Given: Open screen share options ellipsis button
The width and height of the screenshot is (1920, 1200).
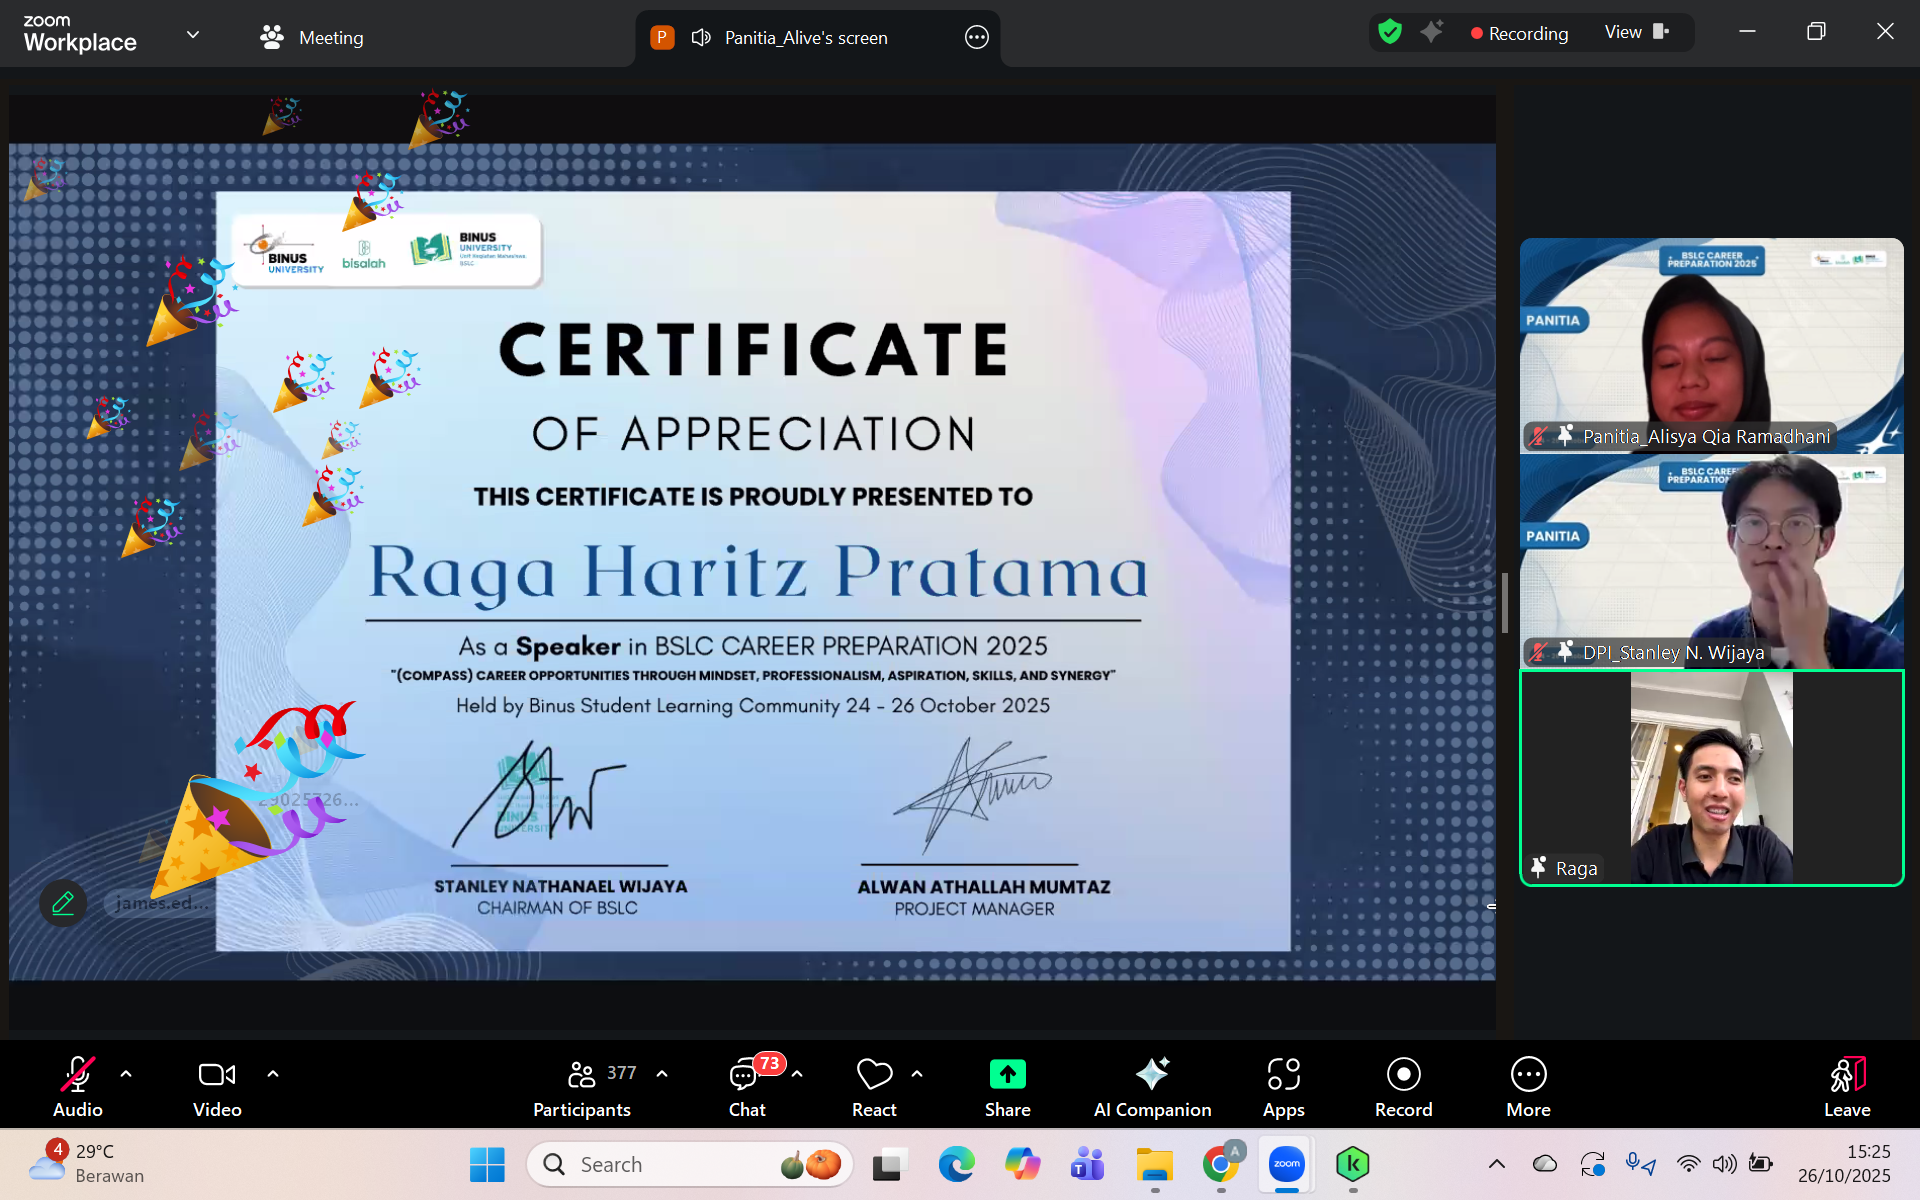Looking at the screenshot, I should pos(976,38).
